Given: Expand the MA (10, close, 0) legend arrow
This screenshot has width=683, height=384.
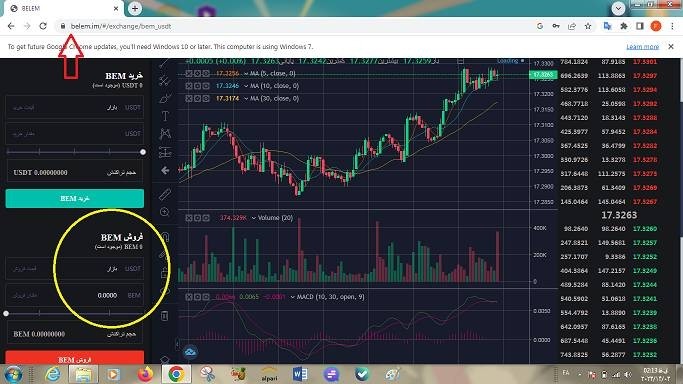Looking at the screenshot, I should pos(246,86).
